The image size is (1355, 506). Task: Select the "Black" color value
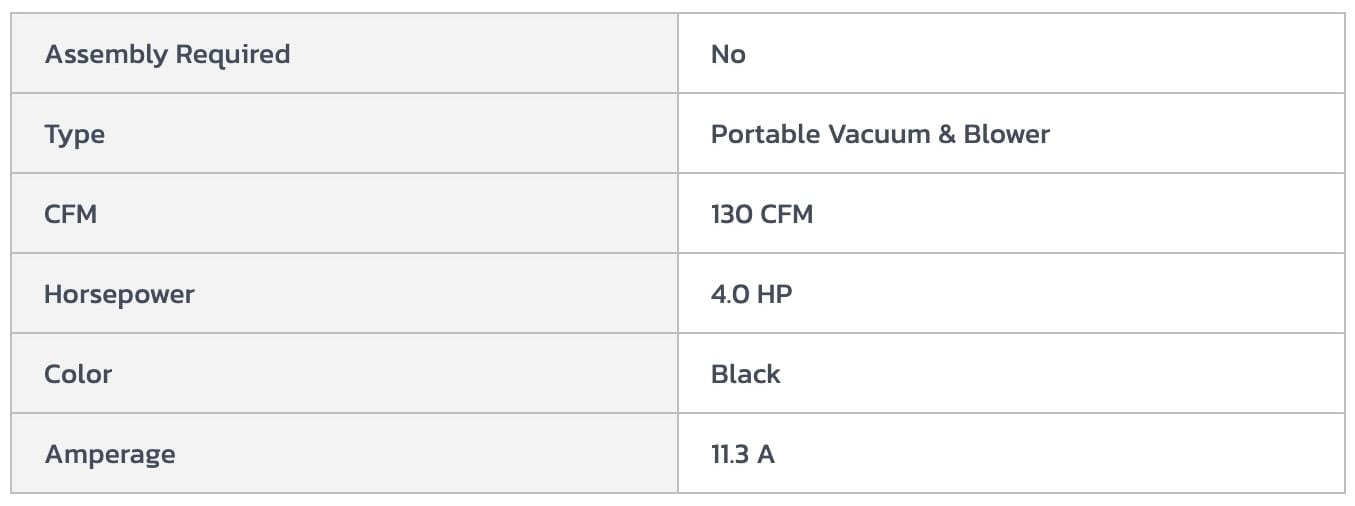745,374
